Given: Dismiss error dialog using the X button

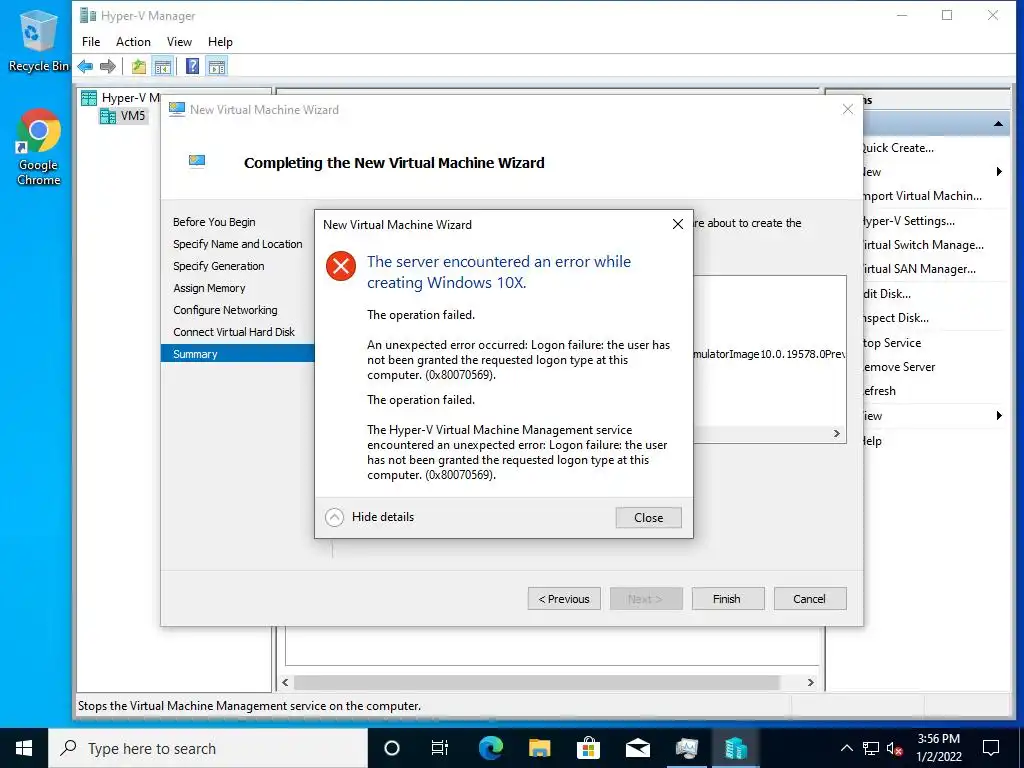Looking at the screenshot, I should pos(678,224).
